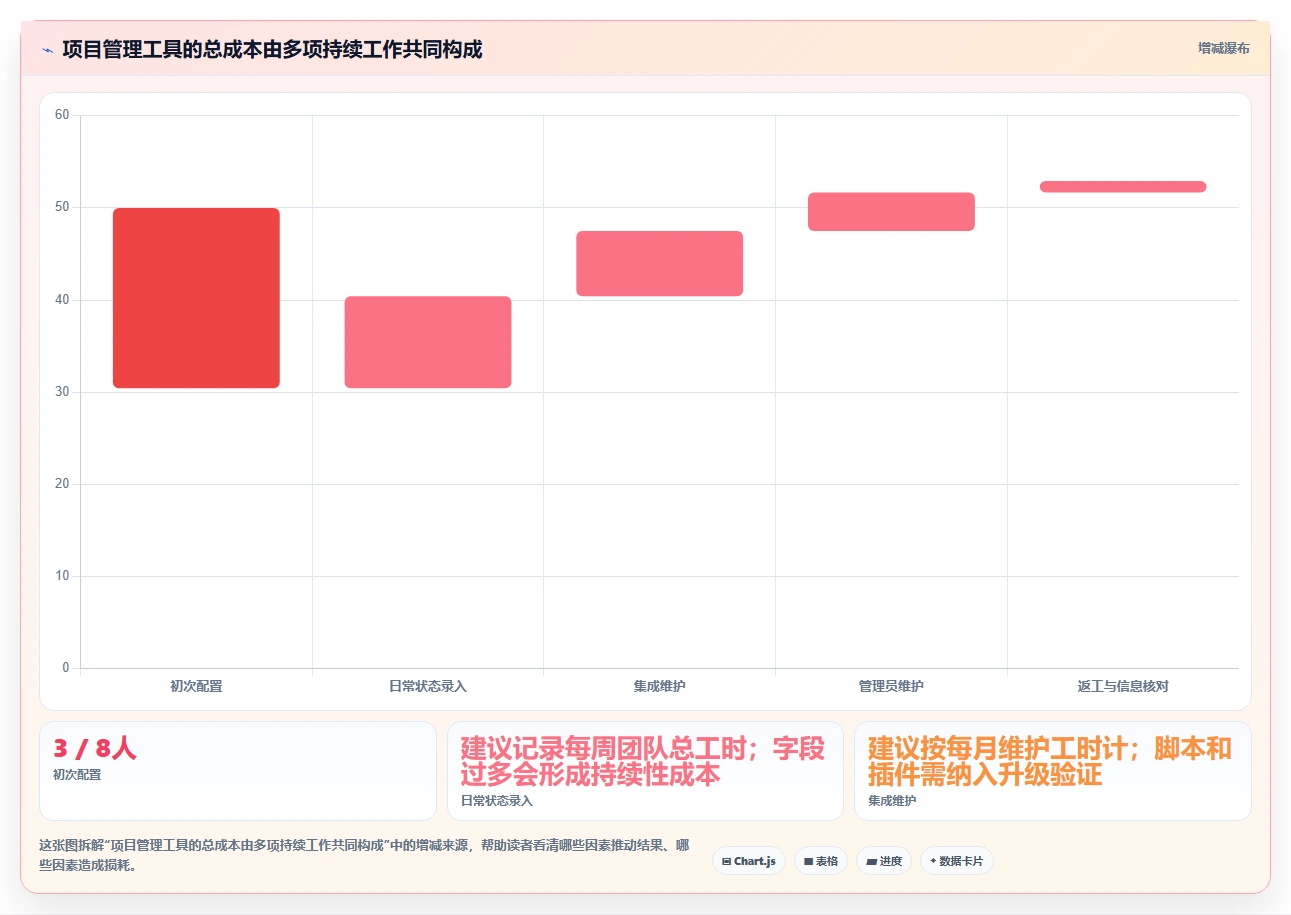Click the y-axis value 30

coord(62,392)
